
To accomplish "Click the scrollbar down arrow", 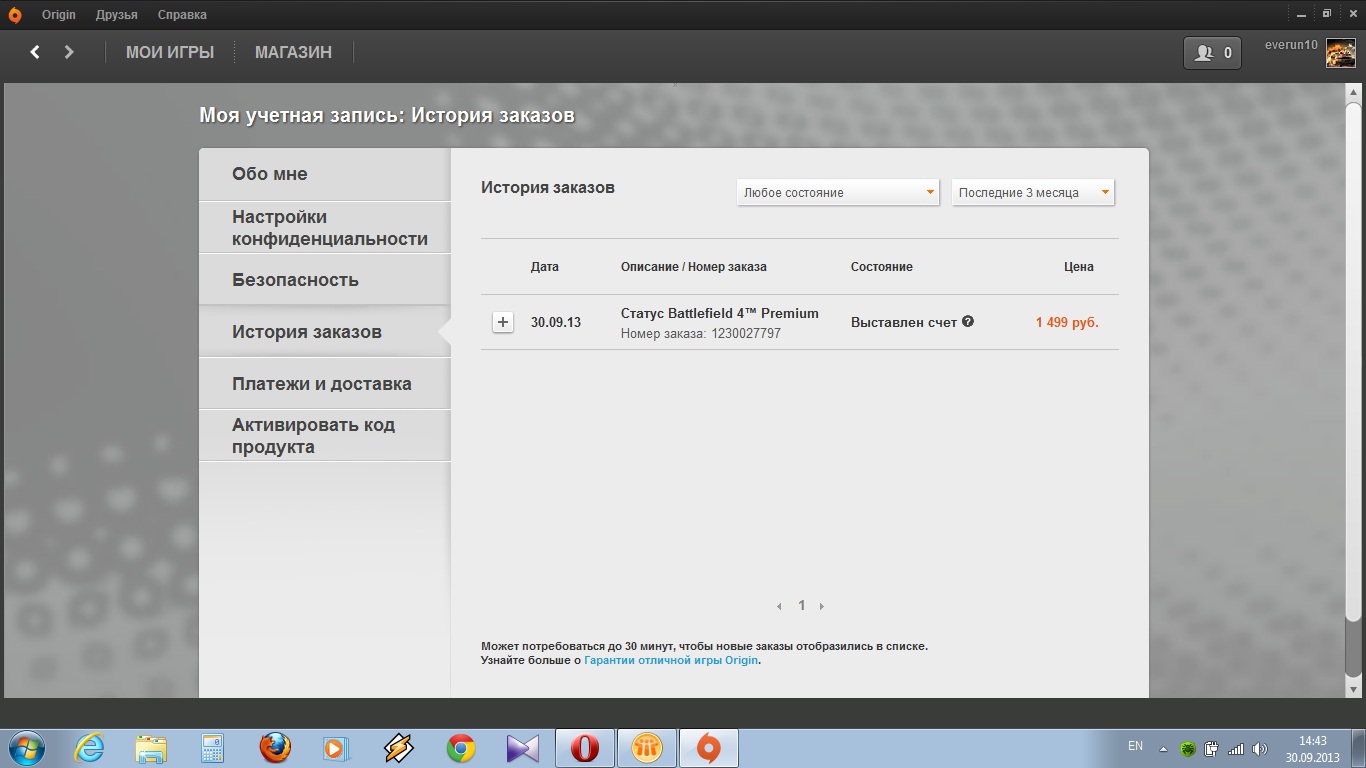I will [1353, 689].
